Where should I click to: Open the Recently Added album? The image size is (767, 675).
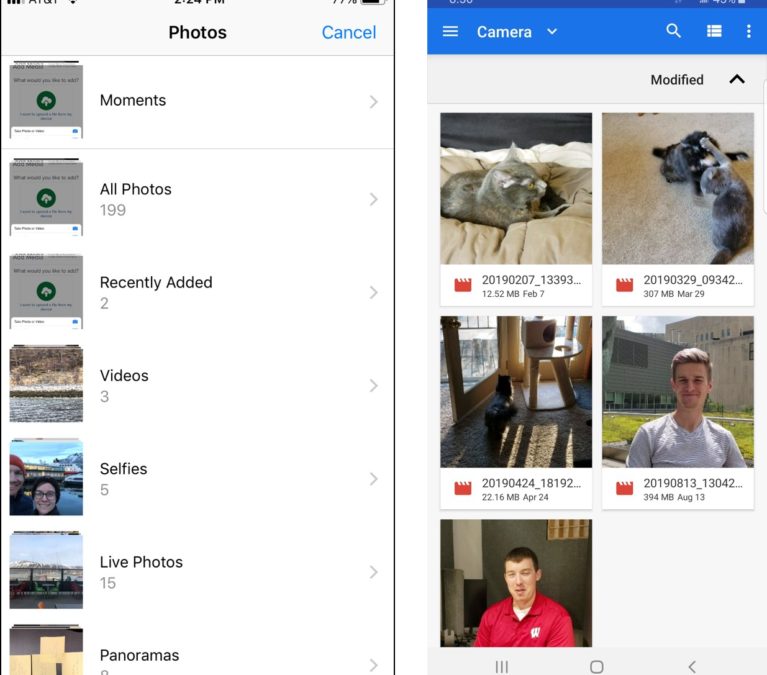point(197,292)
